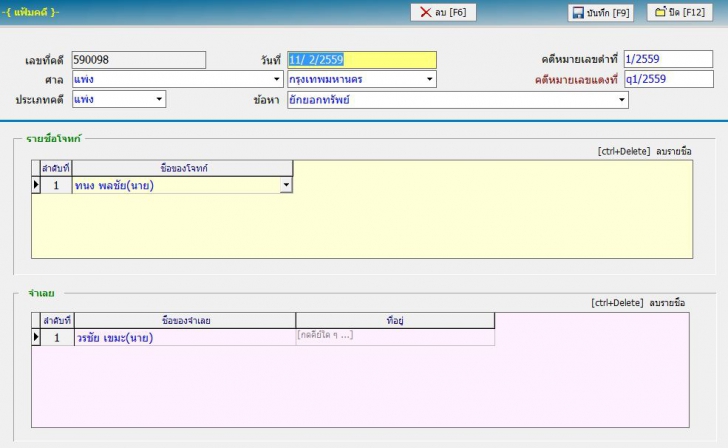Screen dimensions: 728x448
Task: Select the plaintiff row marker arrow
Action: pos(36,185)
